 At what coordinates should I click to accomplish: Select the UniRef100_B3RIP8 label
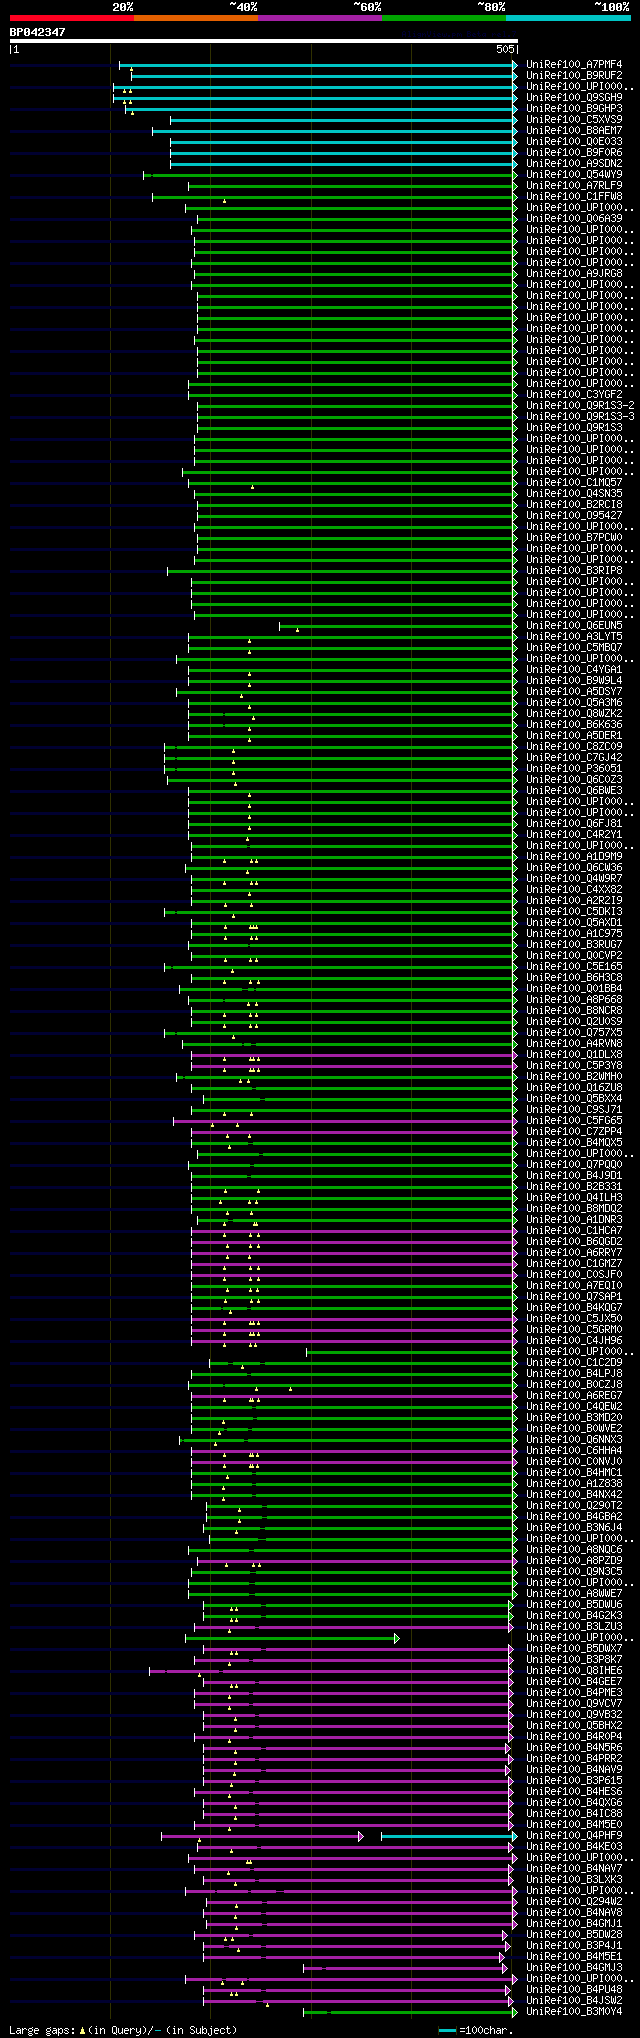(x=574, y=571)
